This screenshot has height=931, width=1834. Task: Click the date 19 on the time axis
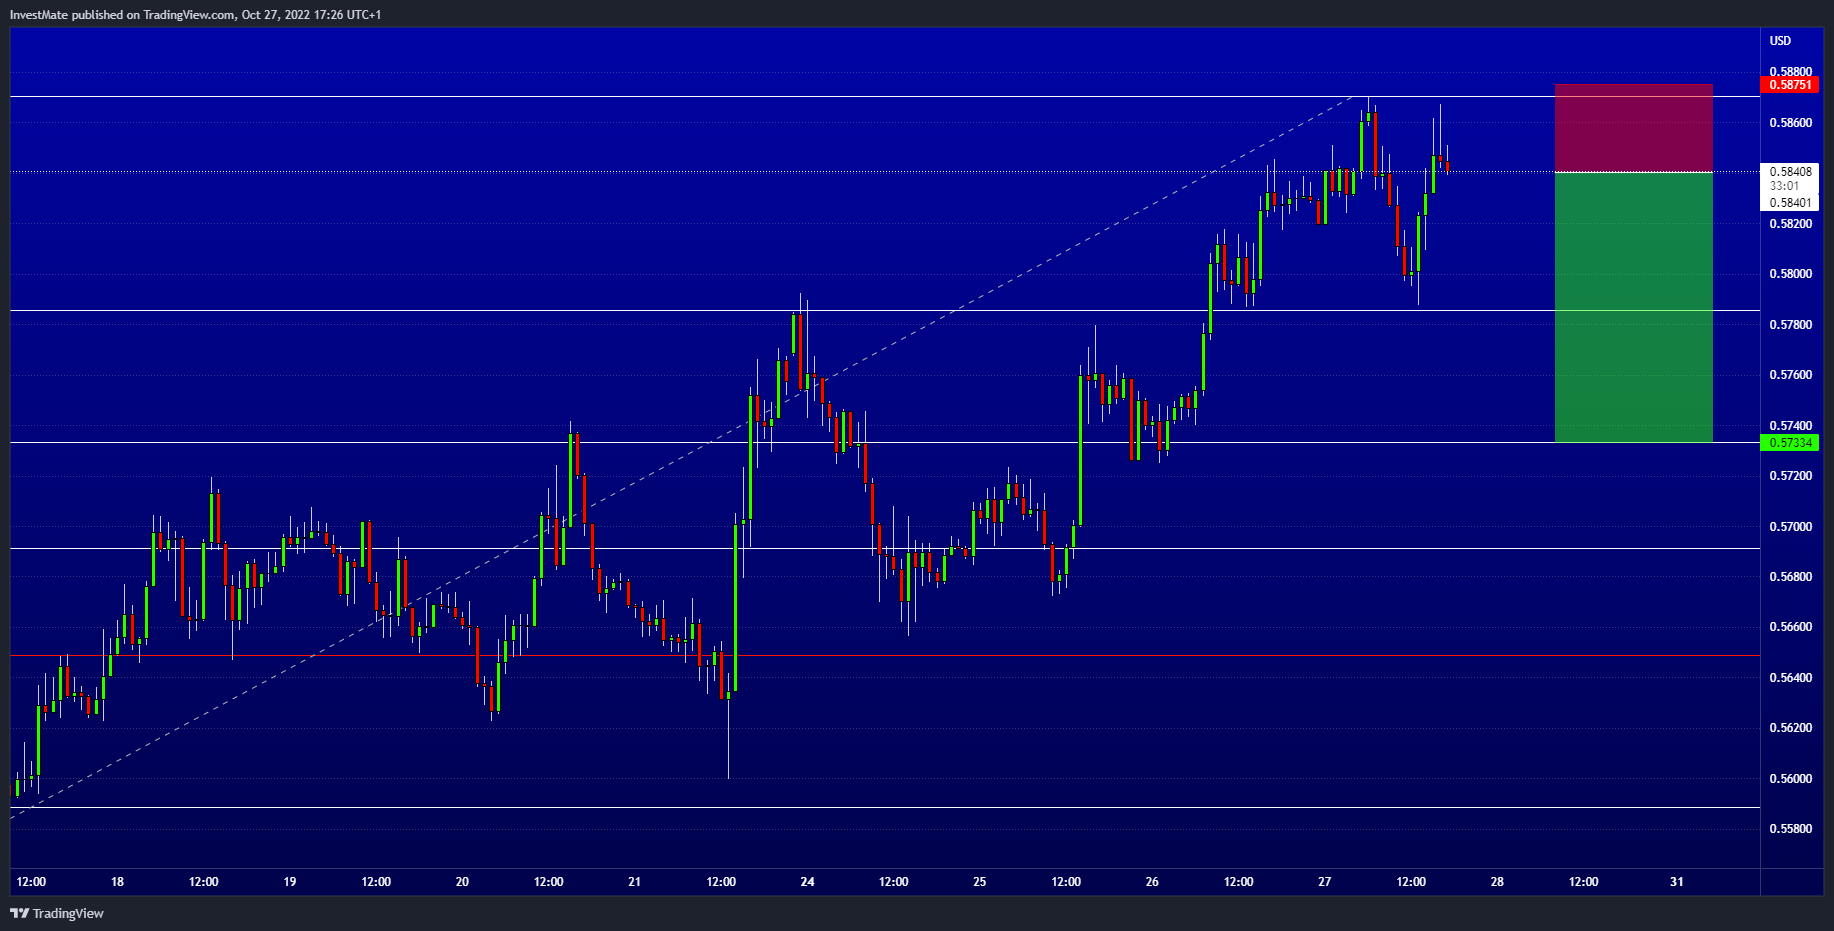click(290, 882)
